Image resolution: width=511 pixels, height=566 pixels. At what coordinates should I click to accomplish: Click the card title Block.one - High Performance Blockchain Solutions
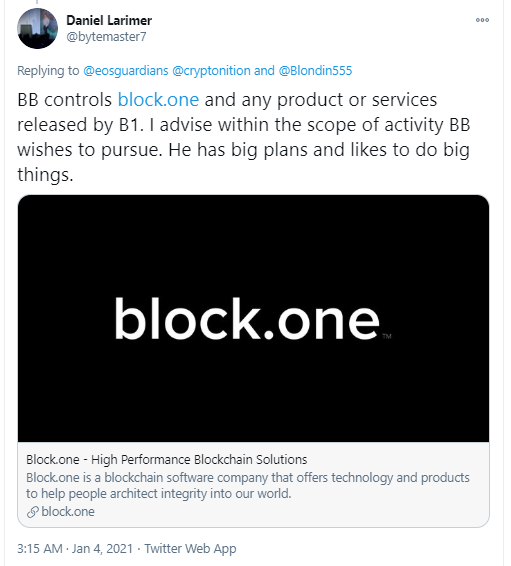(166, 460)
